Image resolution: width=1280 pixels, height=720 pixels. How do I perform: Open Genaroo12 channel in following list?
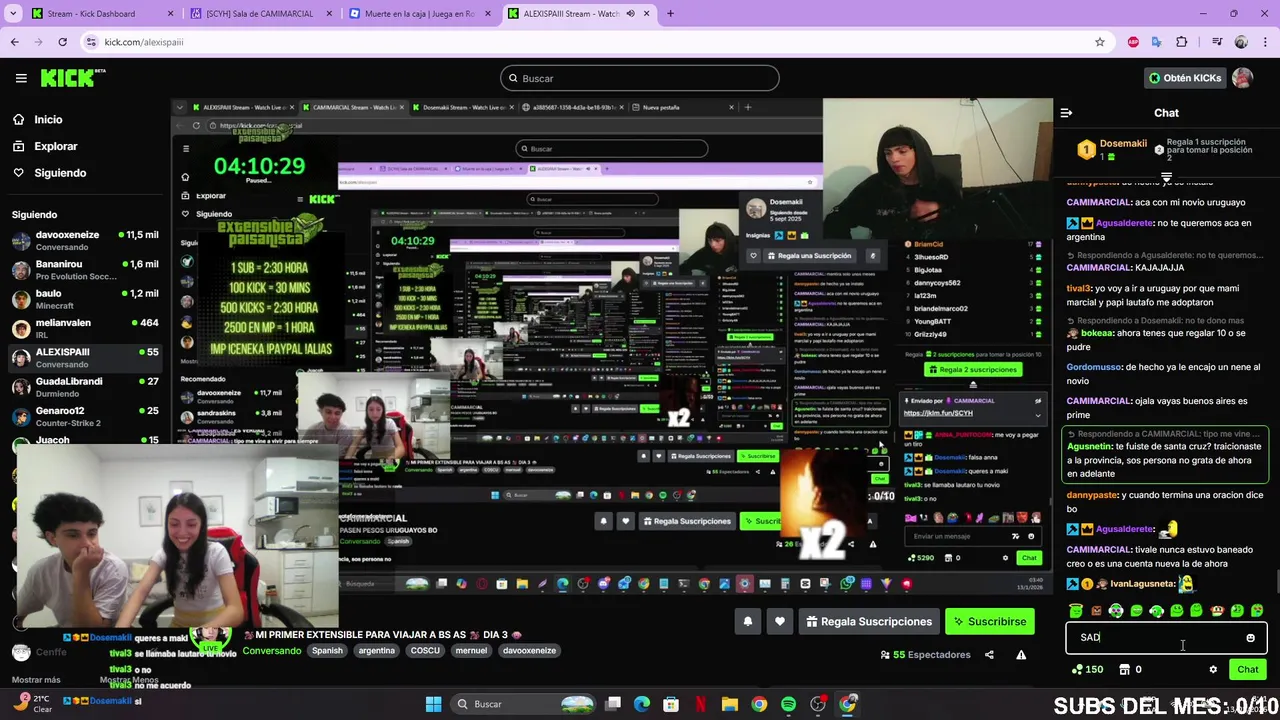[85, 416]
